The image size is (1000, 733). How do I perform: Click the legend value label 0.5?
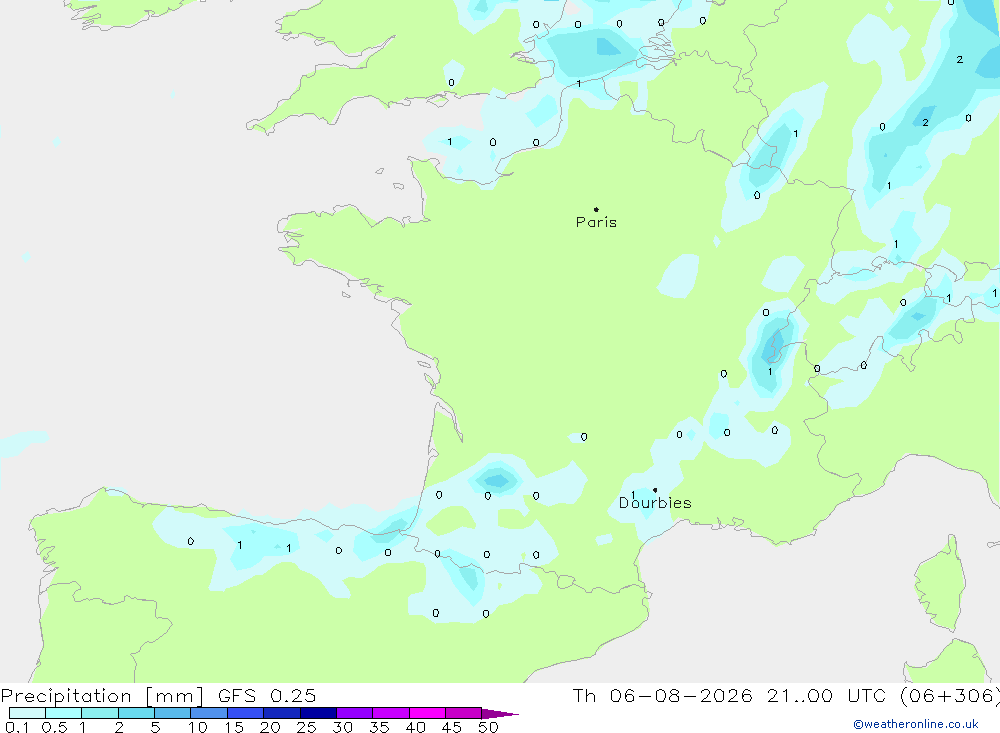[x=54, y=727]
